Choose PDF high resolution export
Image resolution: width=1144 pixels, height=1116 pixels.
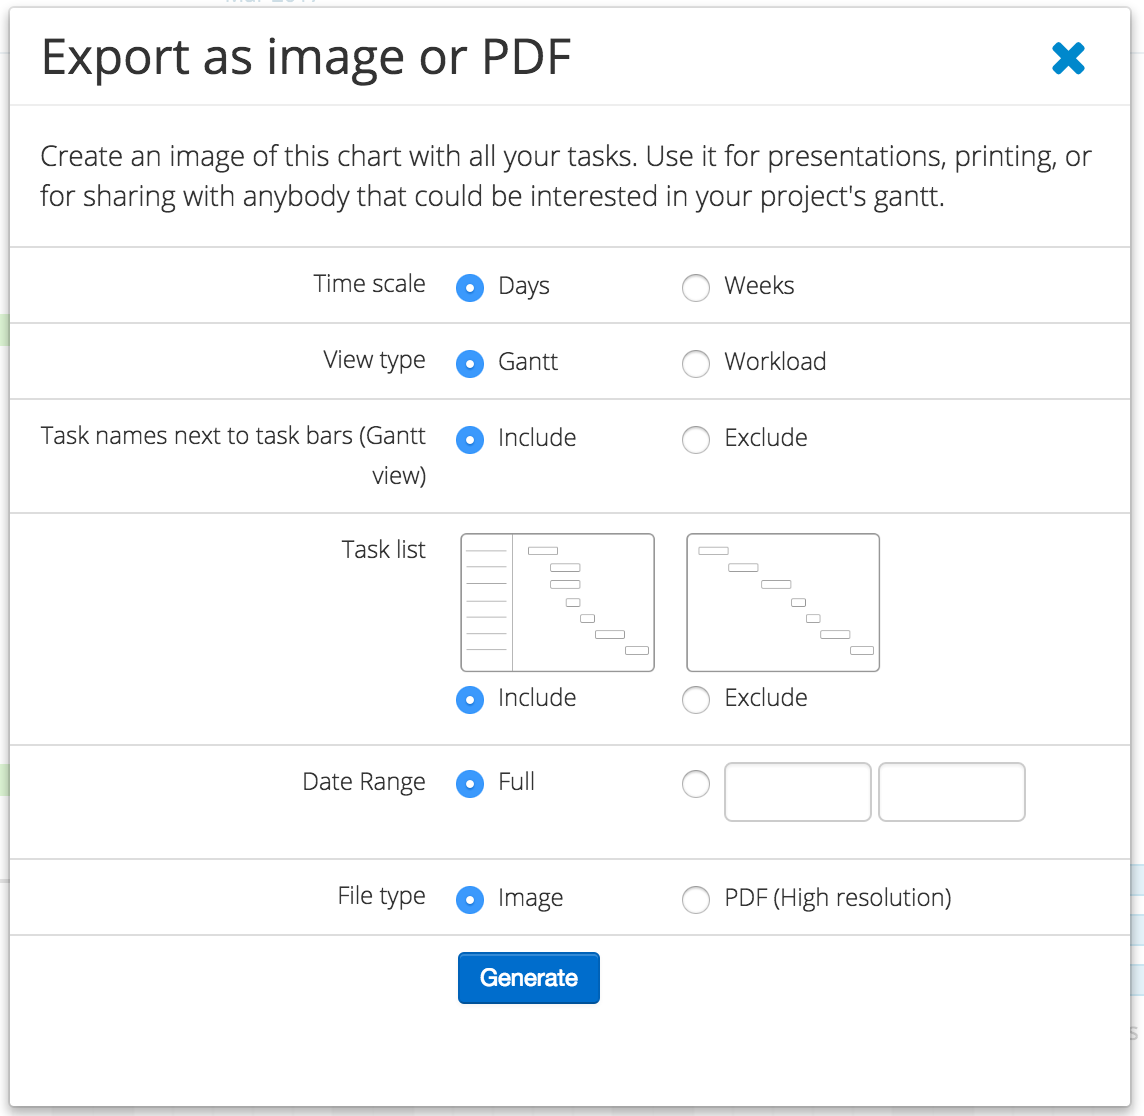pos(695,899)
